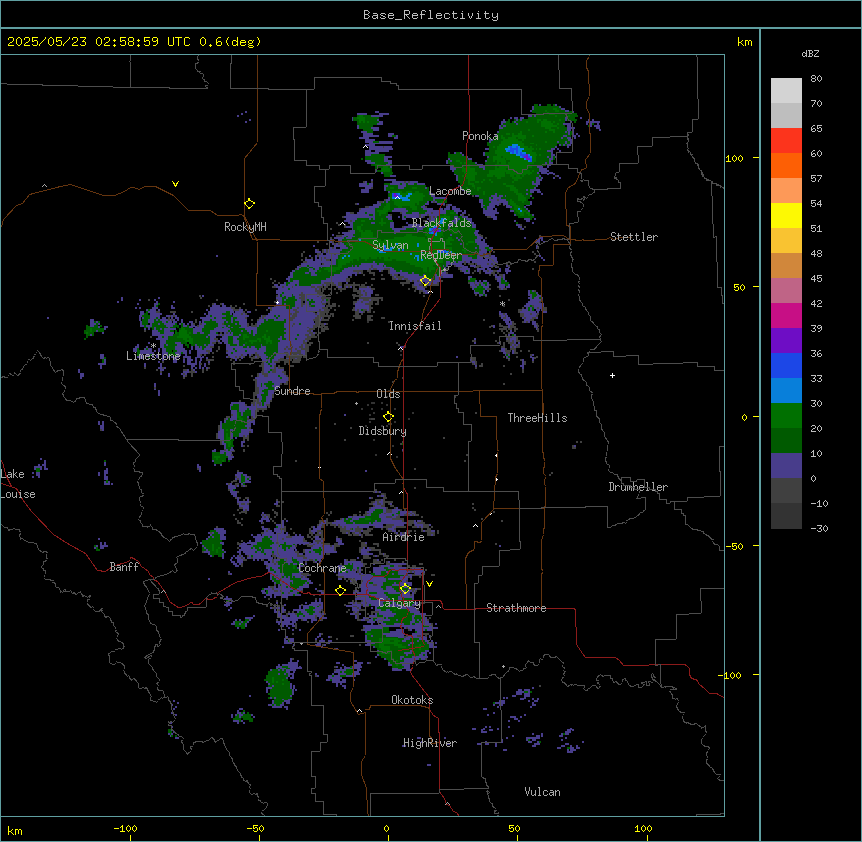Click the Didsbury town label
This screenshot has width=862, height=842.
pos(383,431)
